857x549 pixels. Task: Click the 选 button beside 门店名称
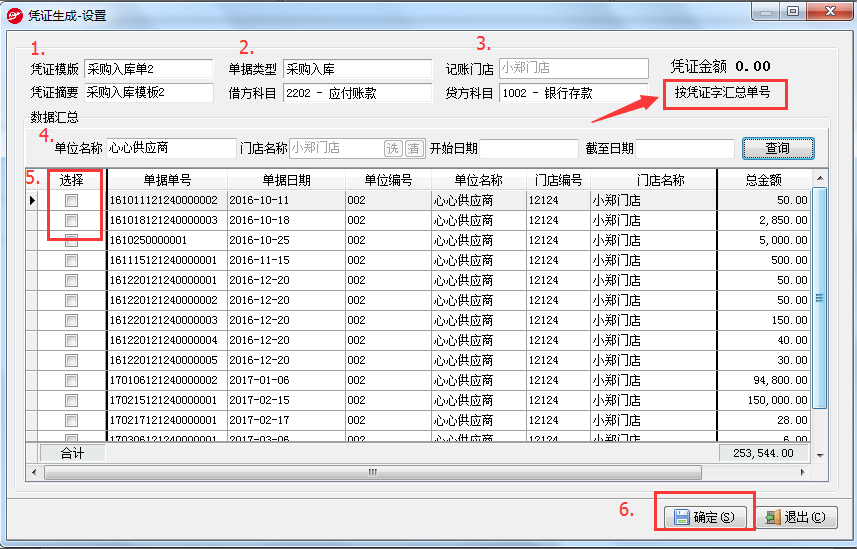[x=393, y=148]
